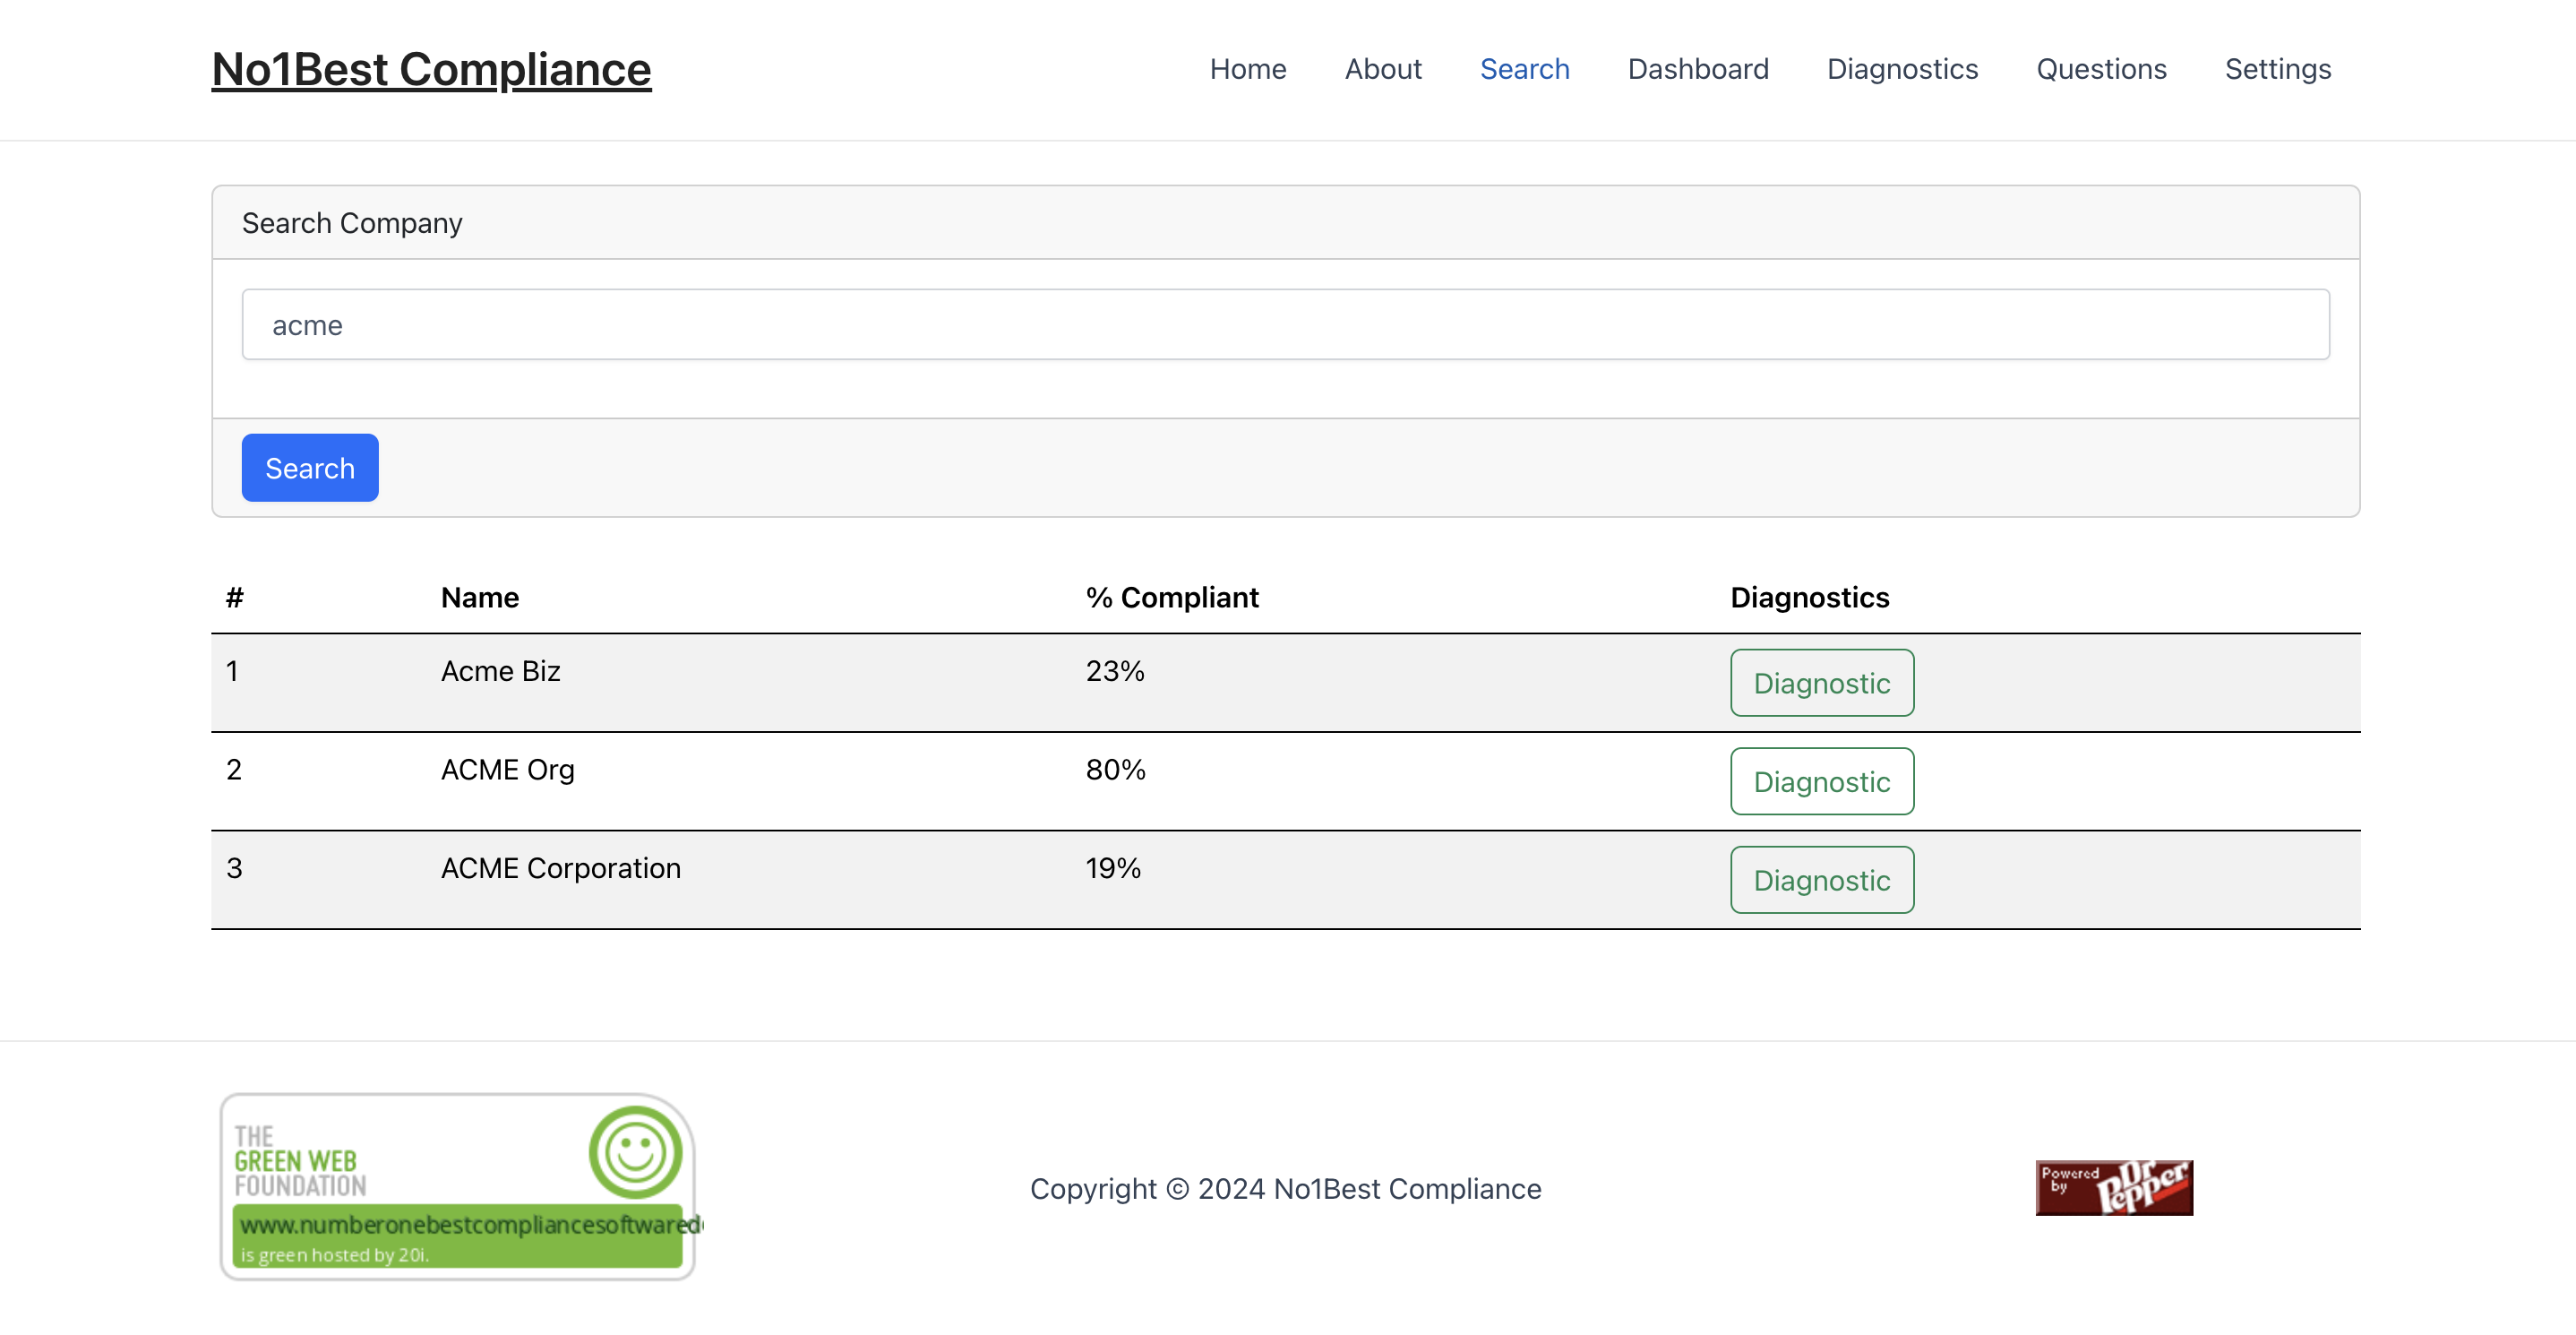Open Diagnostic for ACME Org
This screenshot has width=2576, height=1335.
coord(1821,782)
